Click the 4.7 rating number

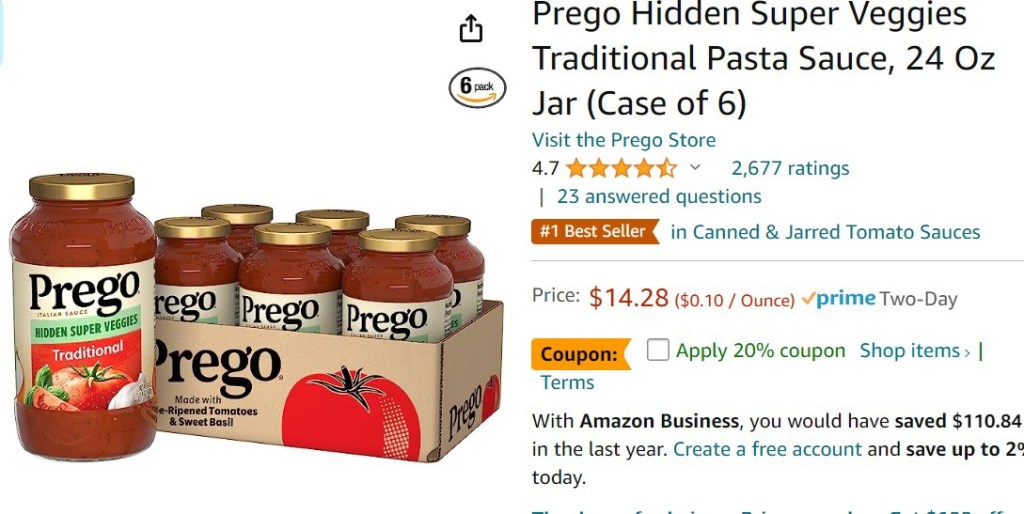pyautogui.click(x=545, y=169)
